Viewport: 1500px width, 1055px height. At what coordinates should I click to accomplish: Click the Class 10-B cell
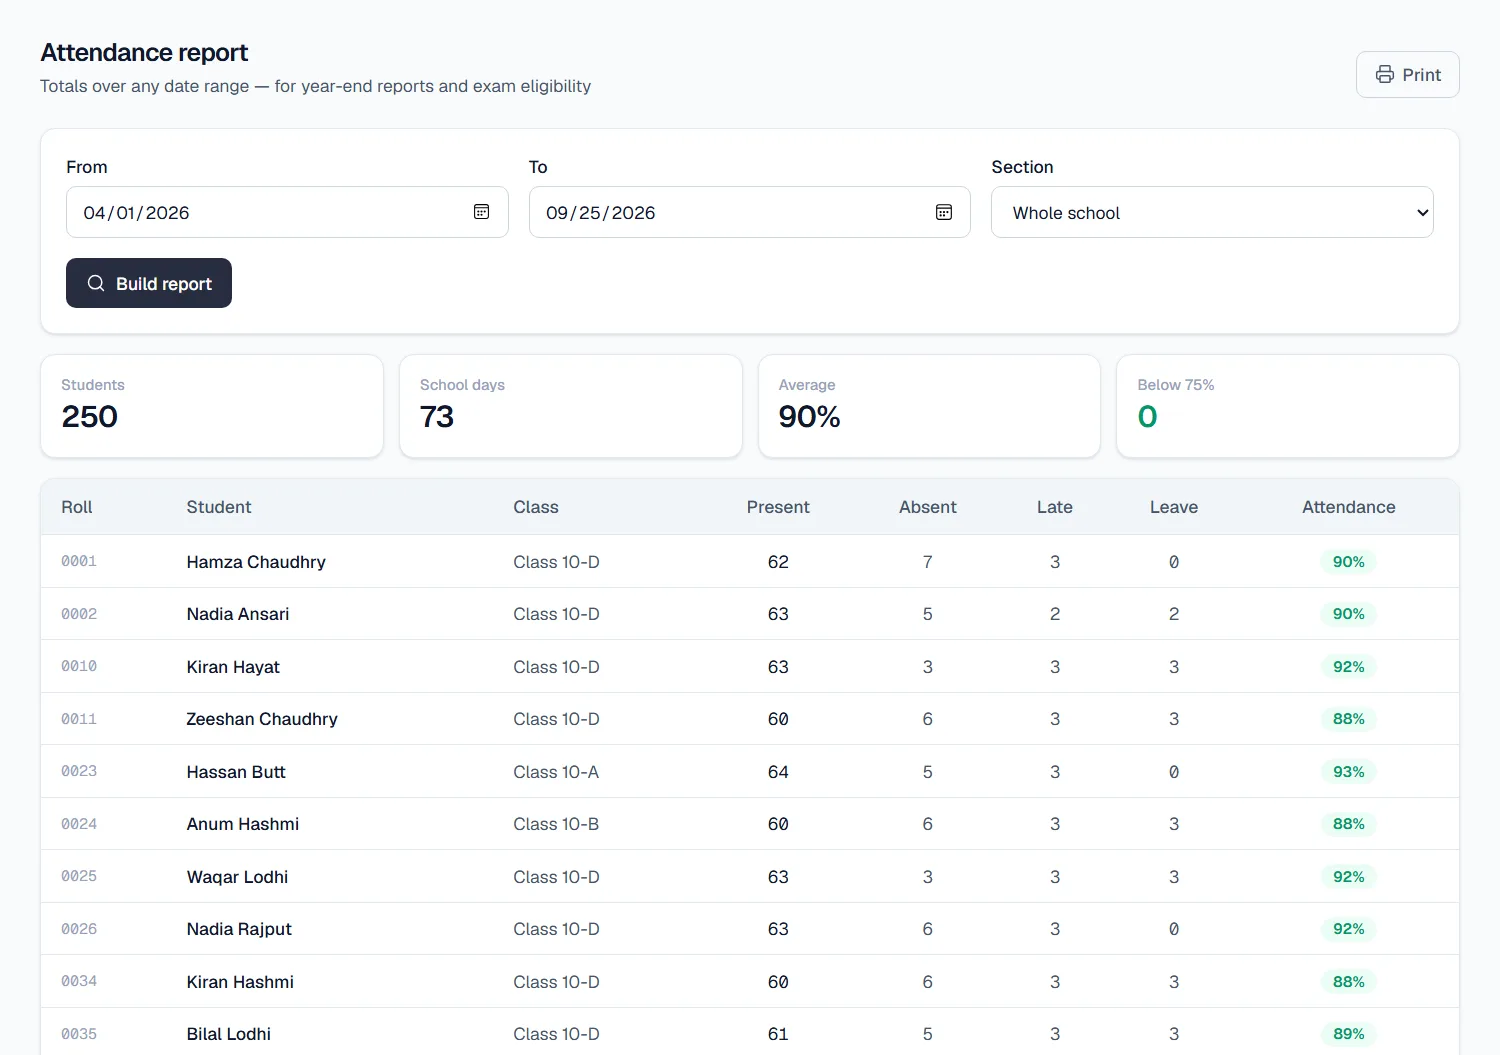click(556, 824)
